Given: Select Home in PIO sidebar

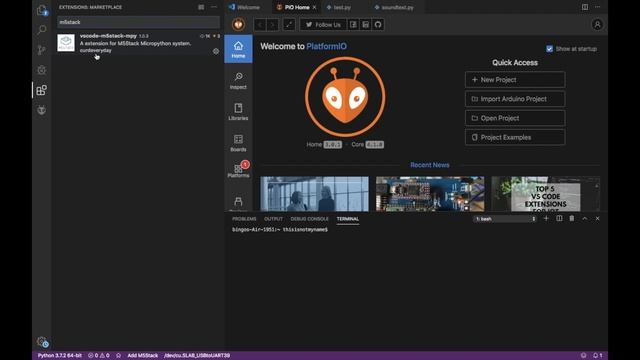Looking at the screenshot, I should pos(238,49).
